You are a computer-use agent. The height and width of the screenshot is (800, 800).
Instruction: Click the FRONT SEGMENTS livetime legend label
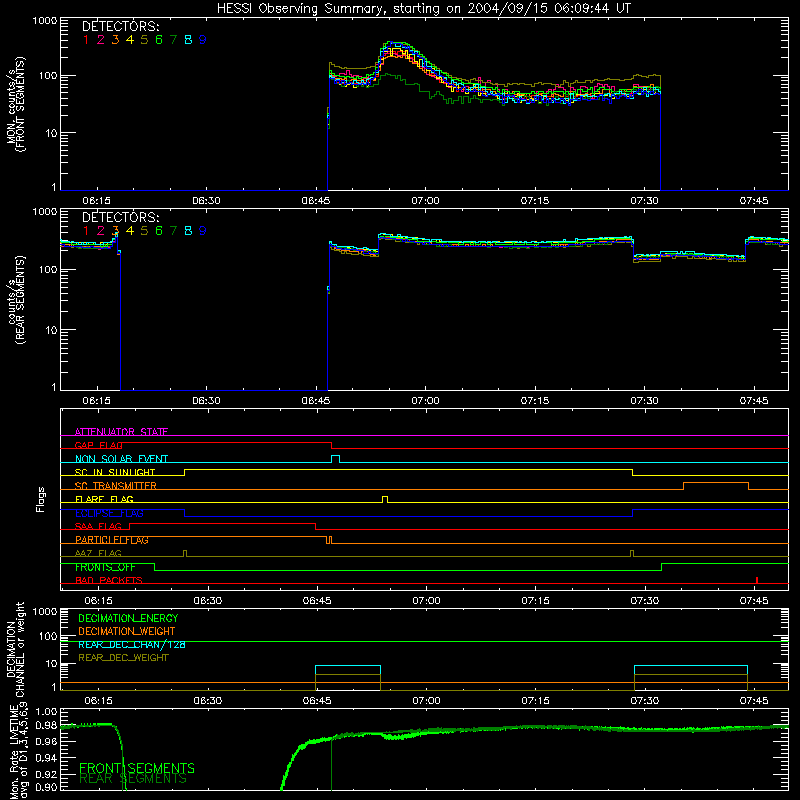pos(137,768)
